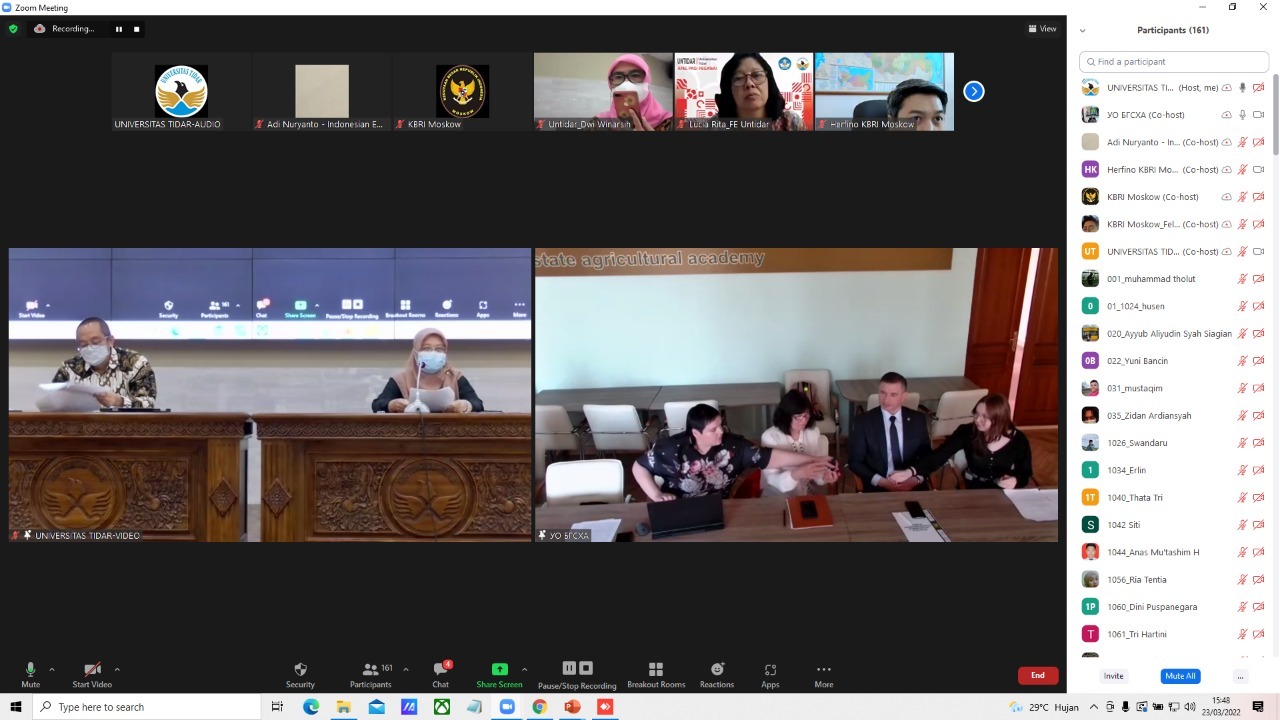Expand audio options arrow beside Mute
This screenshot has height=720, width=1280.
52,669
